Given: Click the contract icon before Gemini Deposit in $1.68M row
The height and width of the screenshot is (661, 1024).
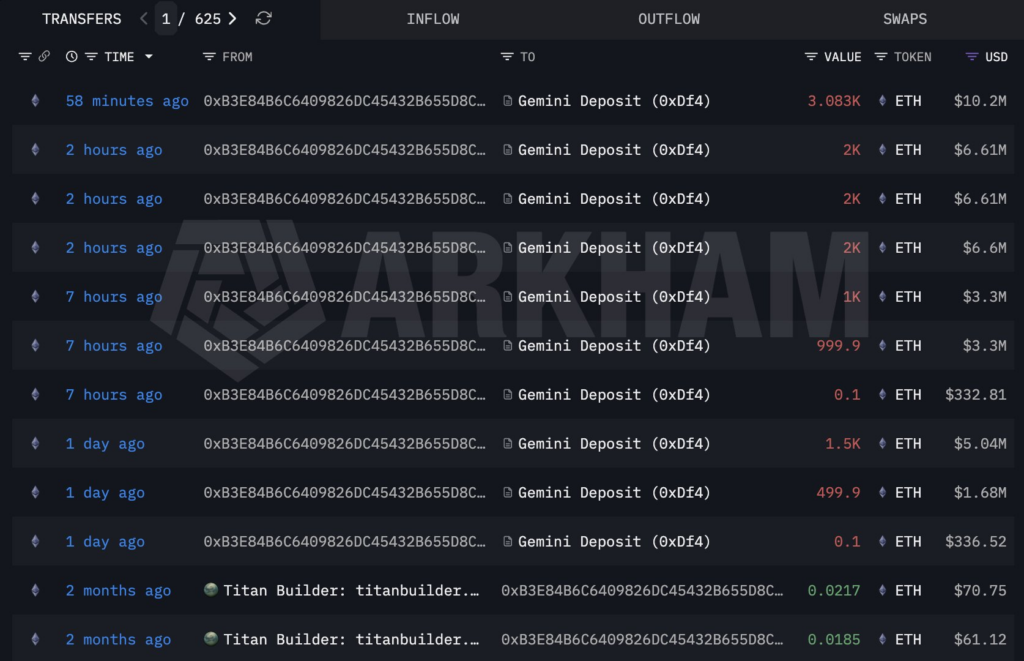Looking at the screenshot, I should tap(507, 492).
